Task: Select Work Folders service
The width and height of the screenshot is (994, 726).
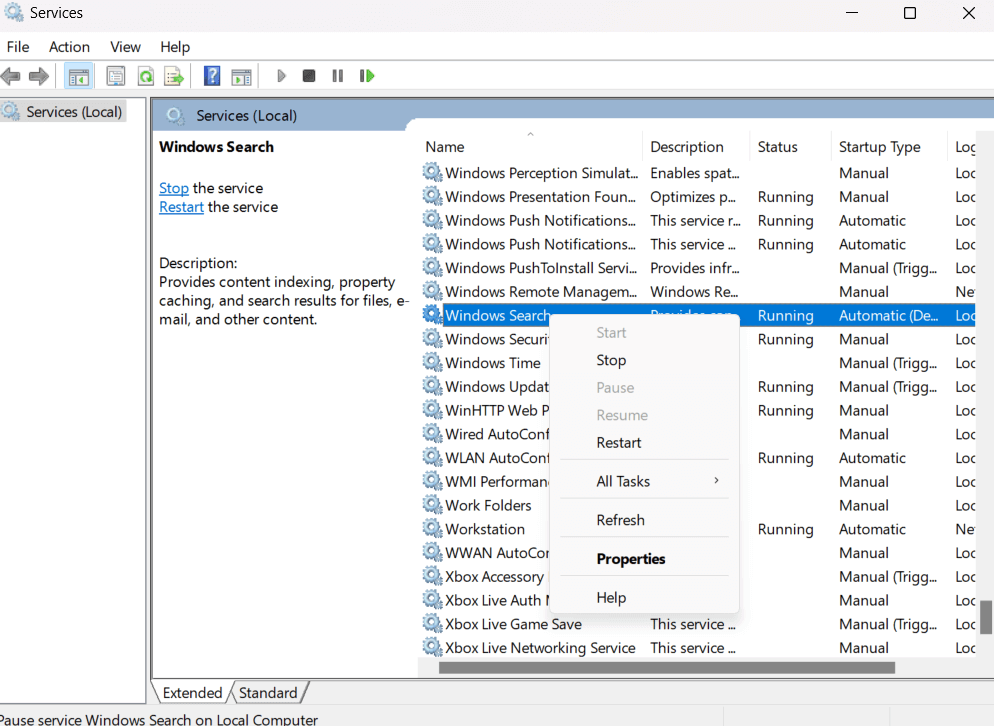Action: pyautogui.click(x=488, y=505)
